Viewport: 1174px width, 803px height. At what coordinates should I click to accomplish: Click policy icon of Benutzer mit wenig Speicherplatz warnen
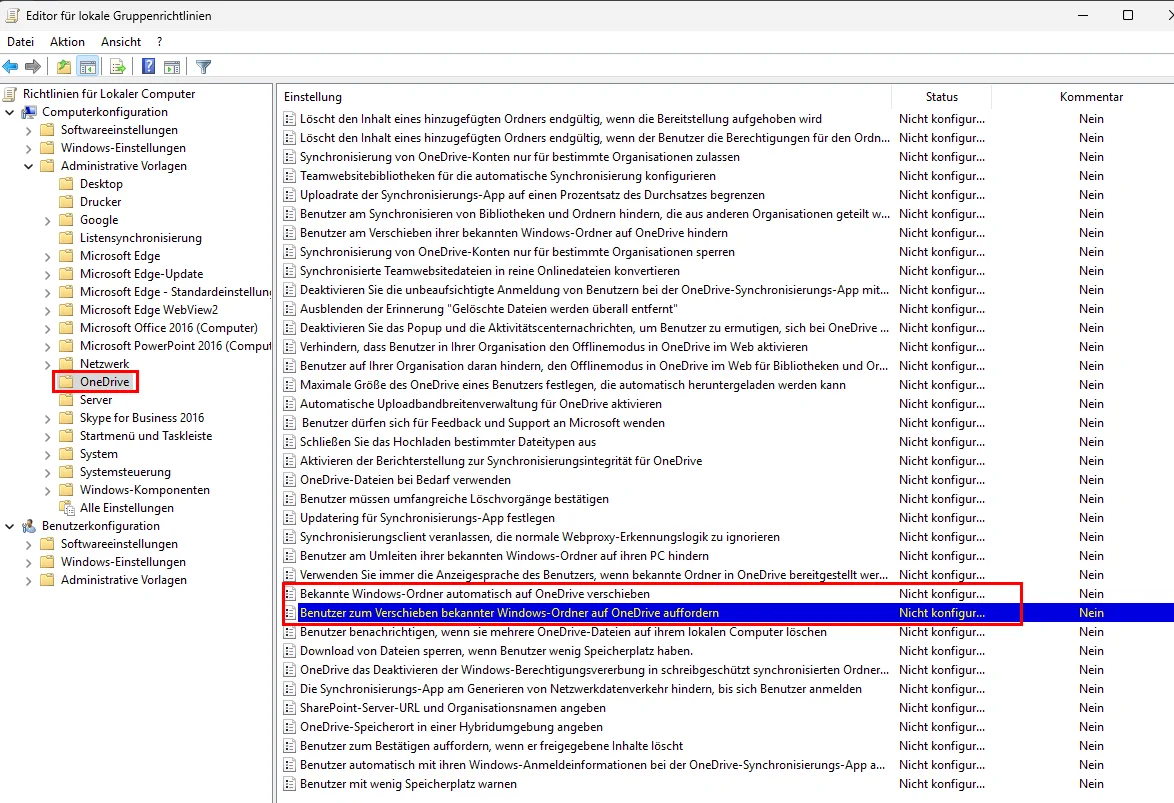click(289, 784)
